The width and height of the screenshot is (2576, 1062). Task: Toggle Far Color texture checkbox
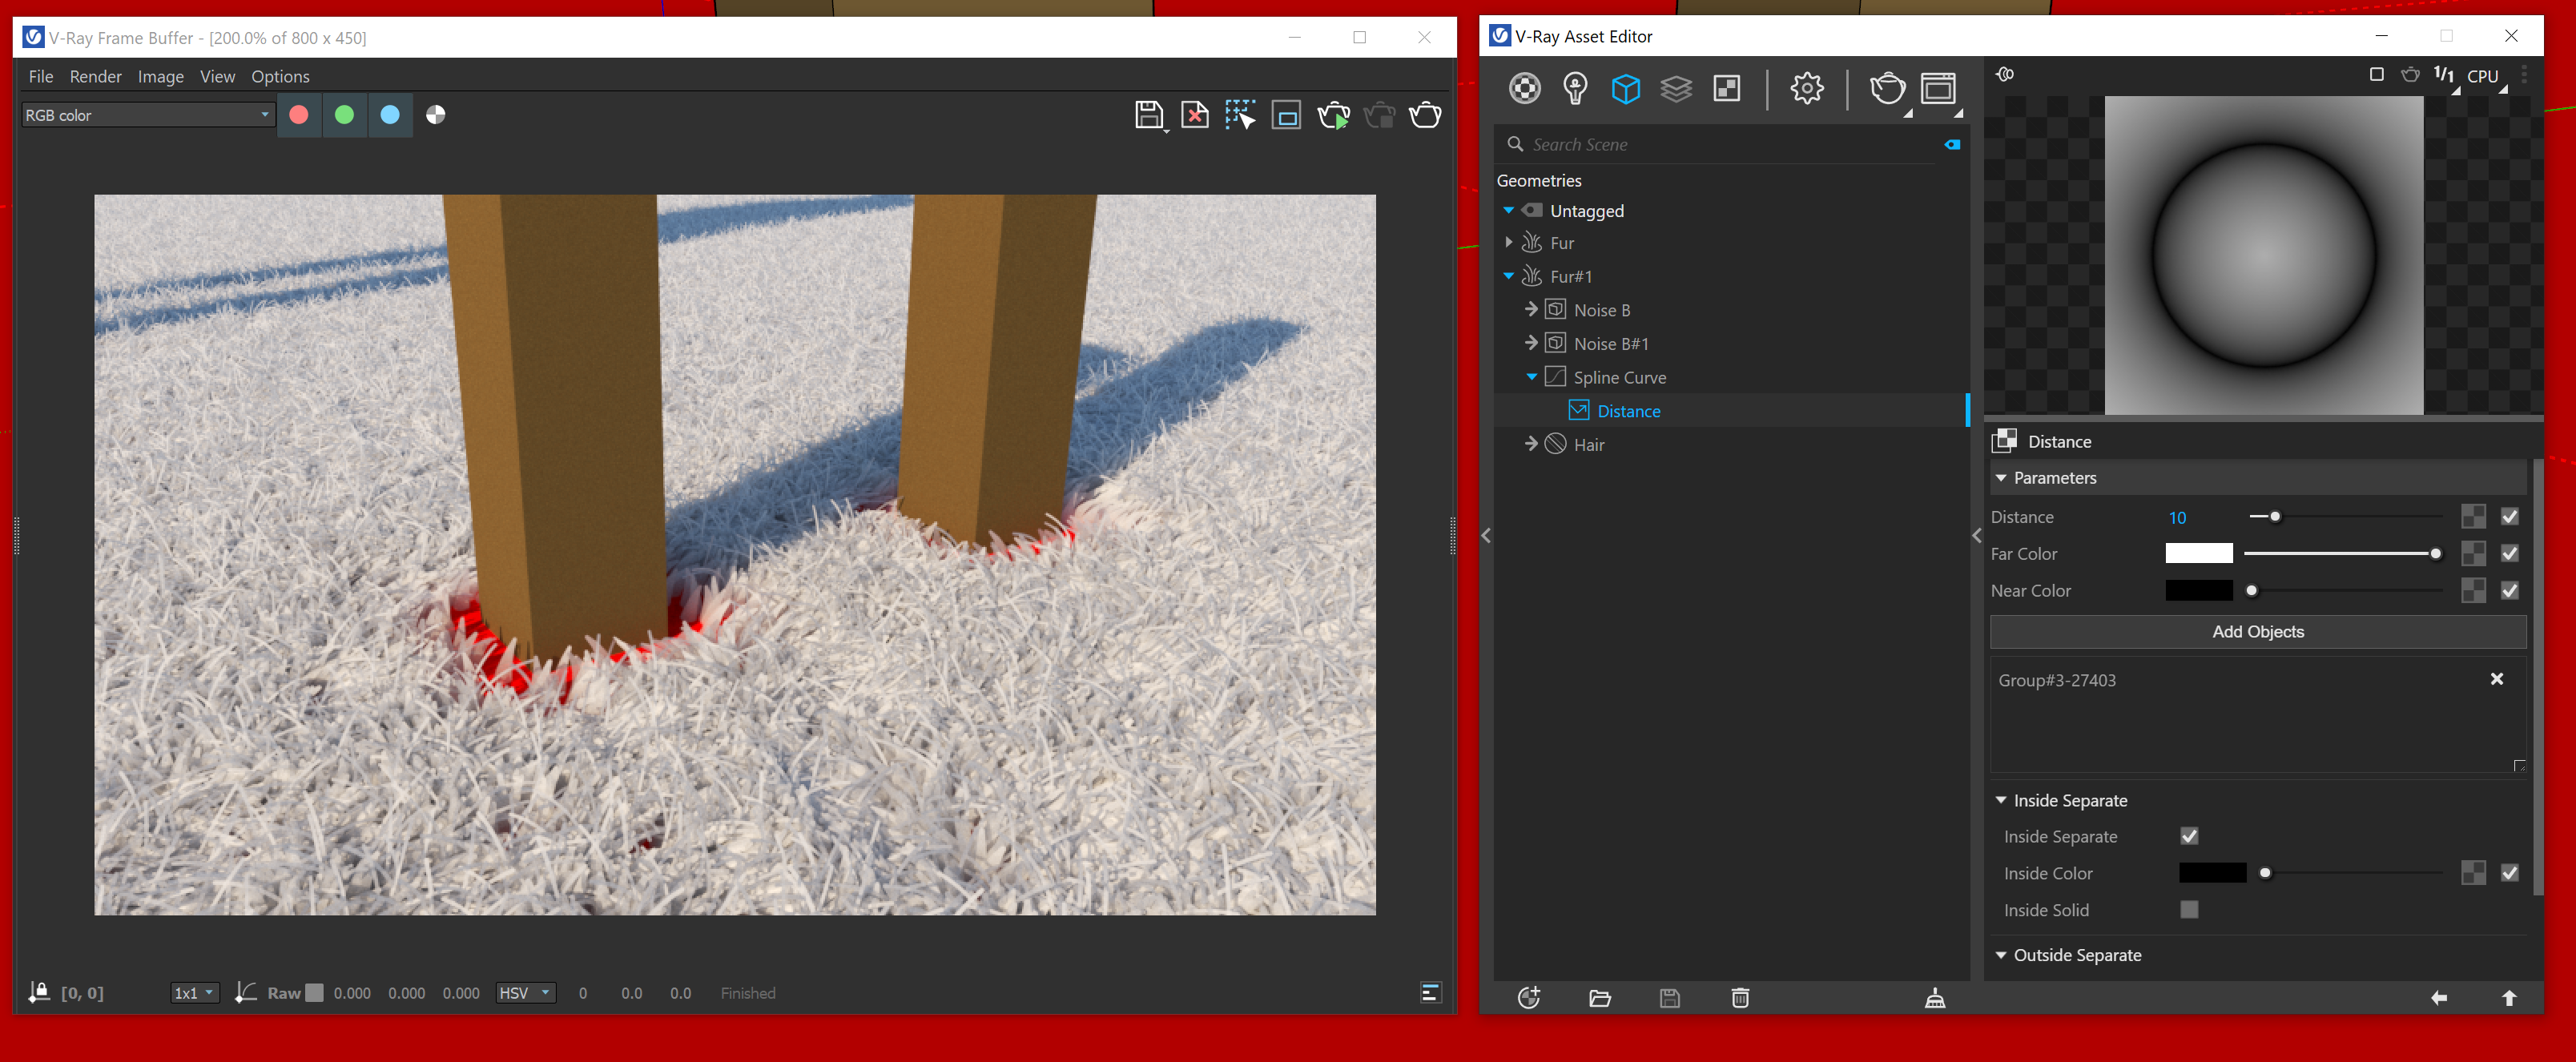(x=2510, y=553)
